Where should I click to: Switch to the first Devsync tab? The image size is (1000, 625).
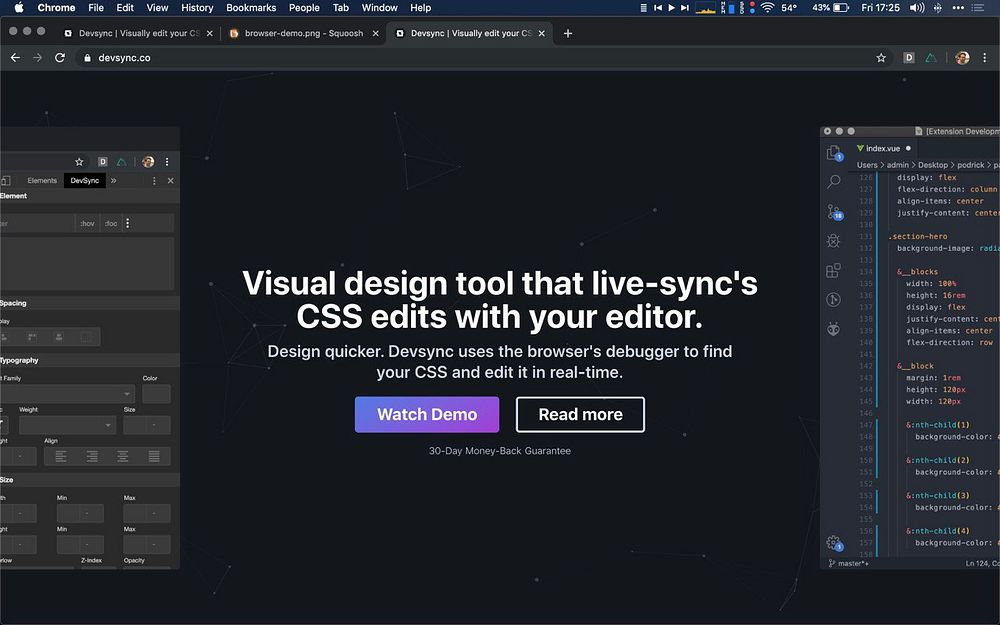[x=138, y=33]
